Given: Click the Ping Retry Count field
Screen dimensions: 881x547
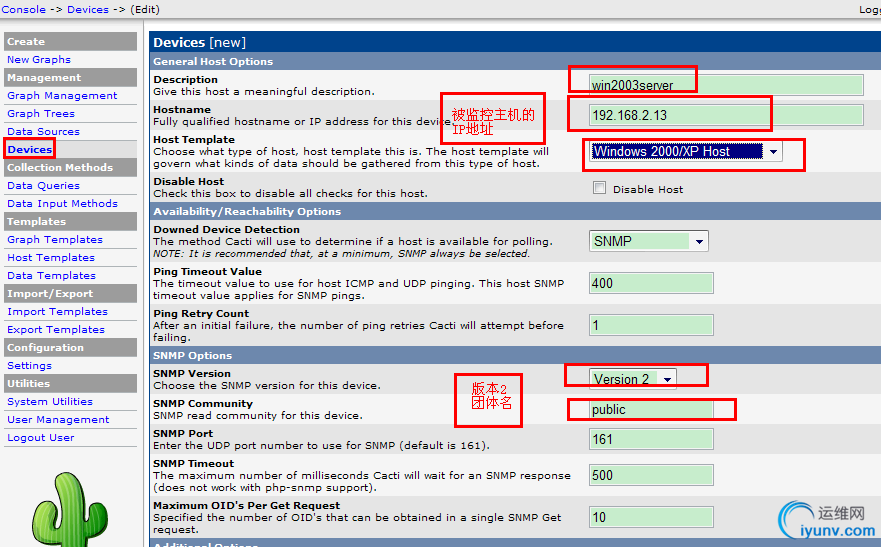Looking at the screenshot, I should 651,325.
